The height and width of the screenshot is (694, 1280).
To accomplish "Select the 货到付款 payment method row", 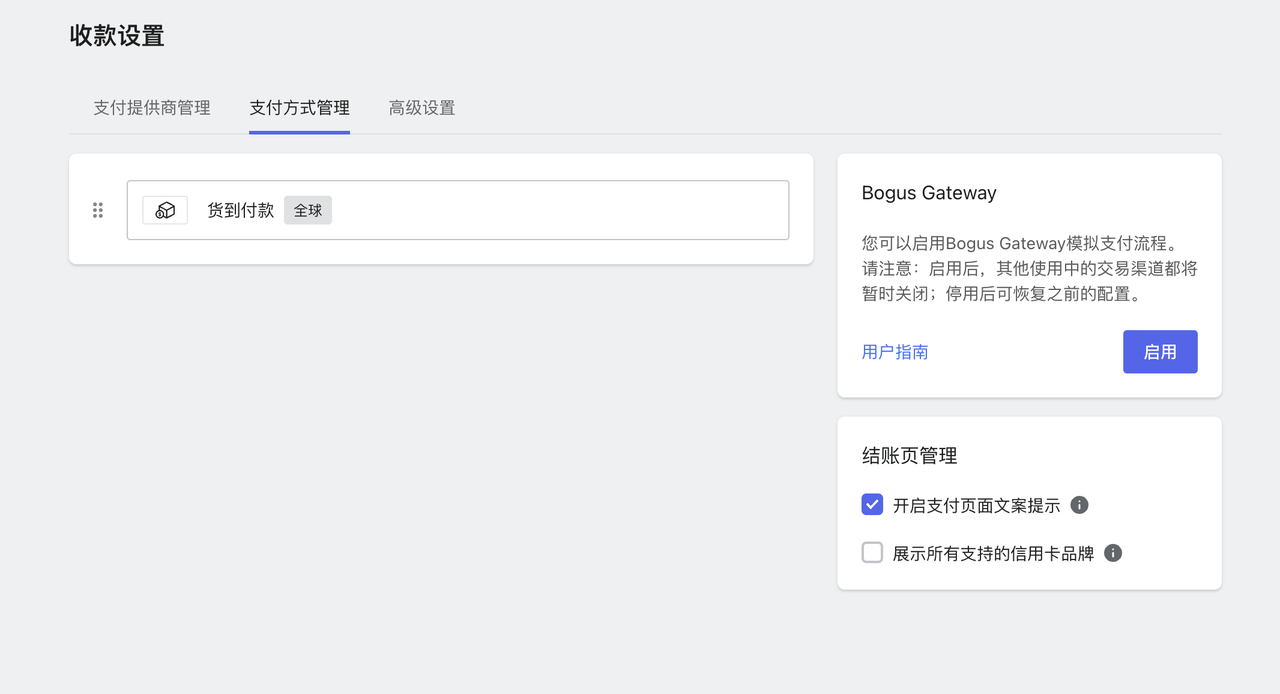I will click(457, 210).
